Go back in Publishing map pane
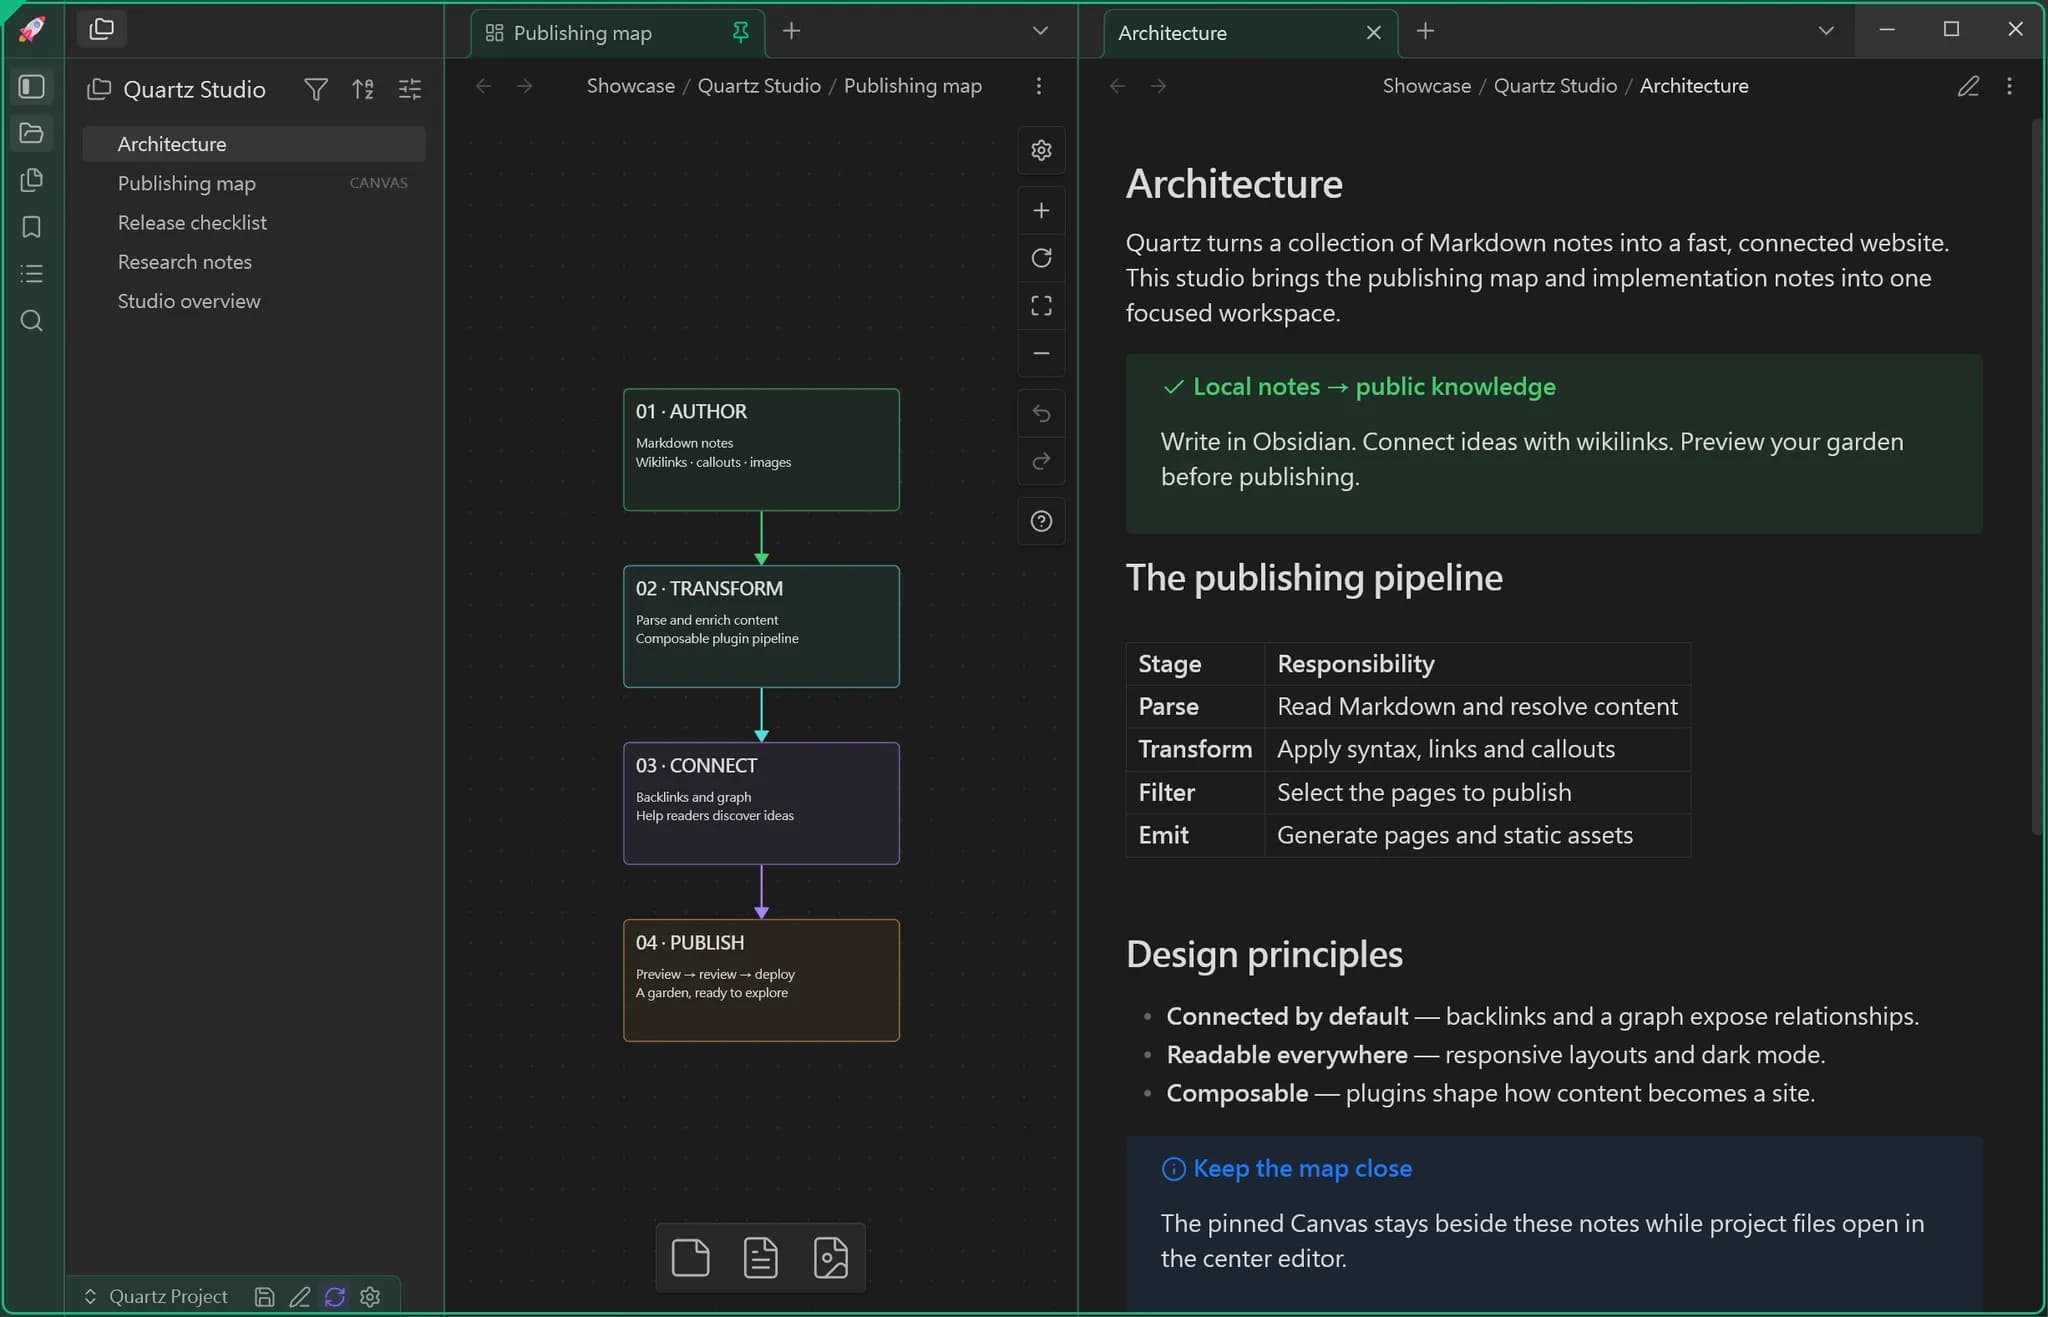 click(x=484, y=86)
